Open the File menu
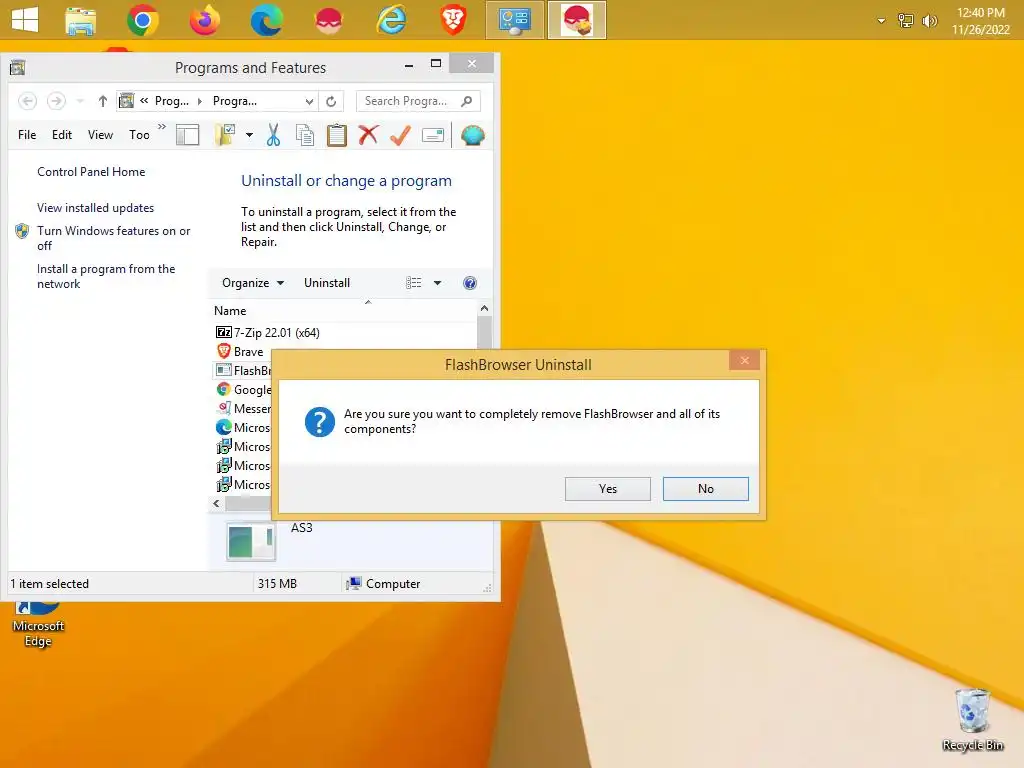Viewport: 1024px width, 768px height. tap(27, 135)
